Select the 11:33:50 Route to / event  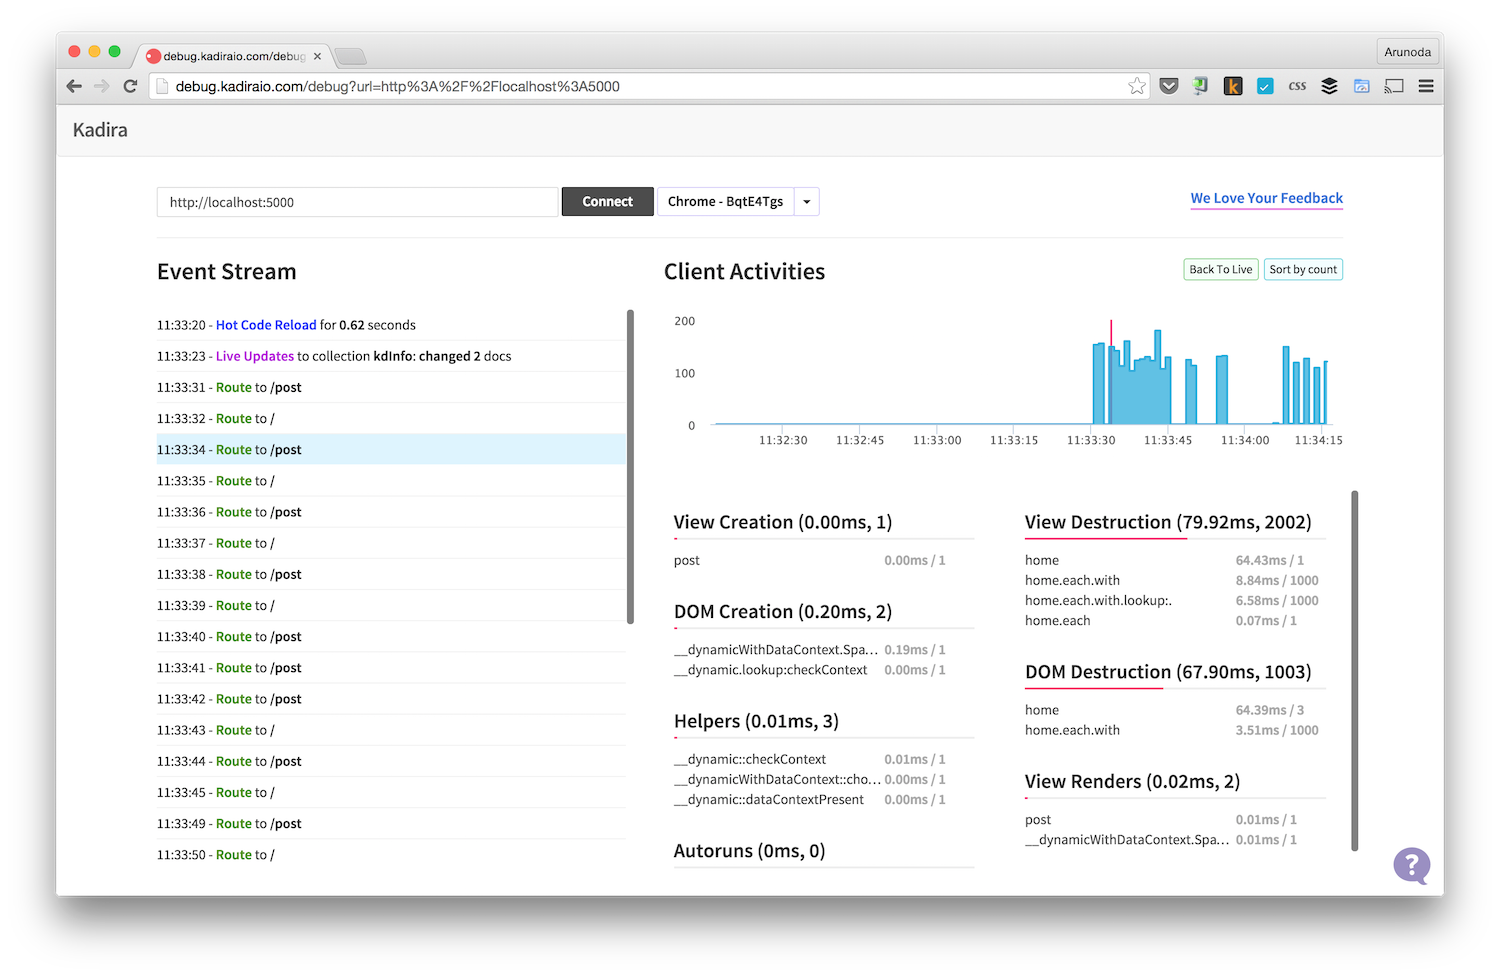(x=391, y=855)
